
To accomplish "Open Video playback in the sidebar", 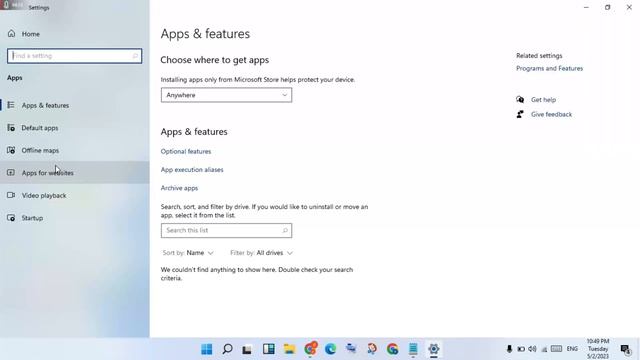I will 75,196.
